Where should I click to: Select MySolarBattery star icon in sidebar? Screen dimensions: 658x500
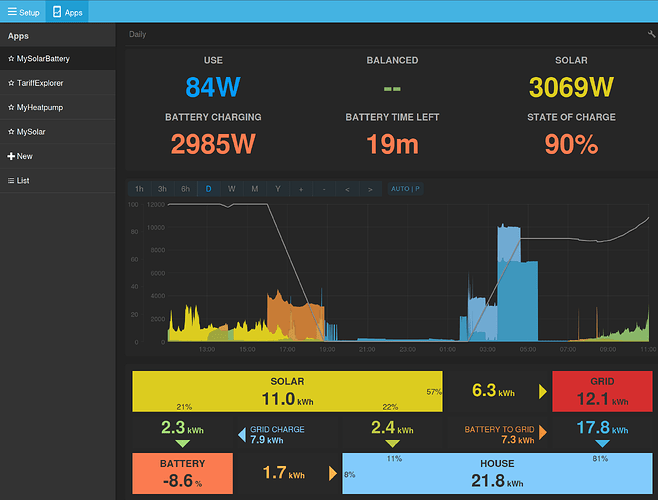[11, 59]
